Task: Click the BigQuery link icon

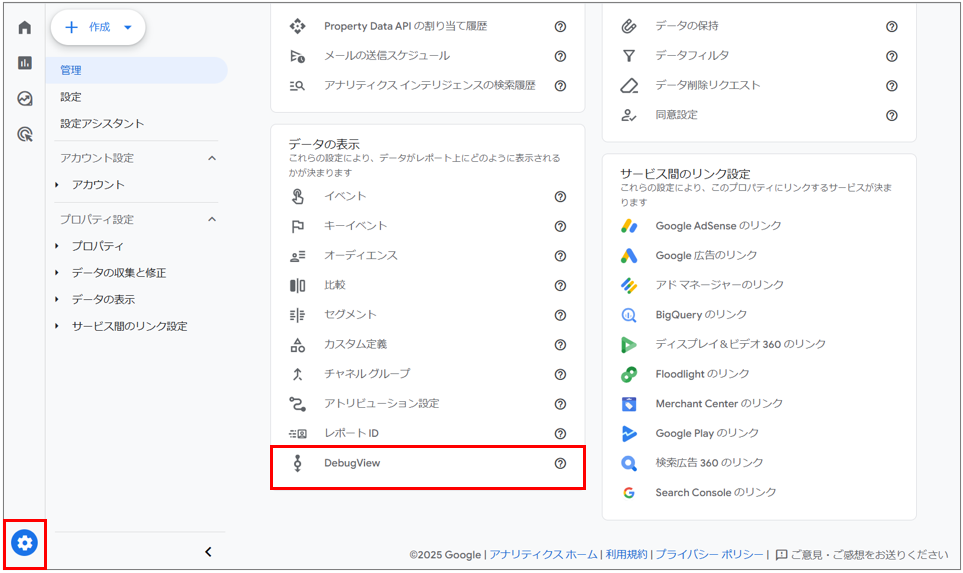Action: 629,315
